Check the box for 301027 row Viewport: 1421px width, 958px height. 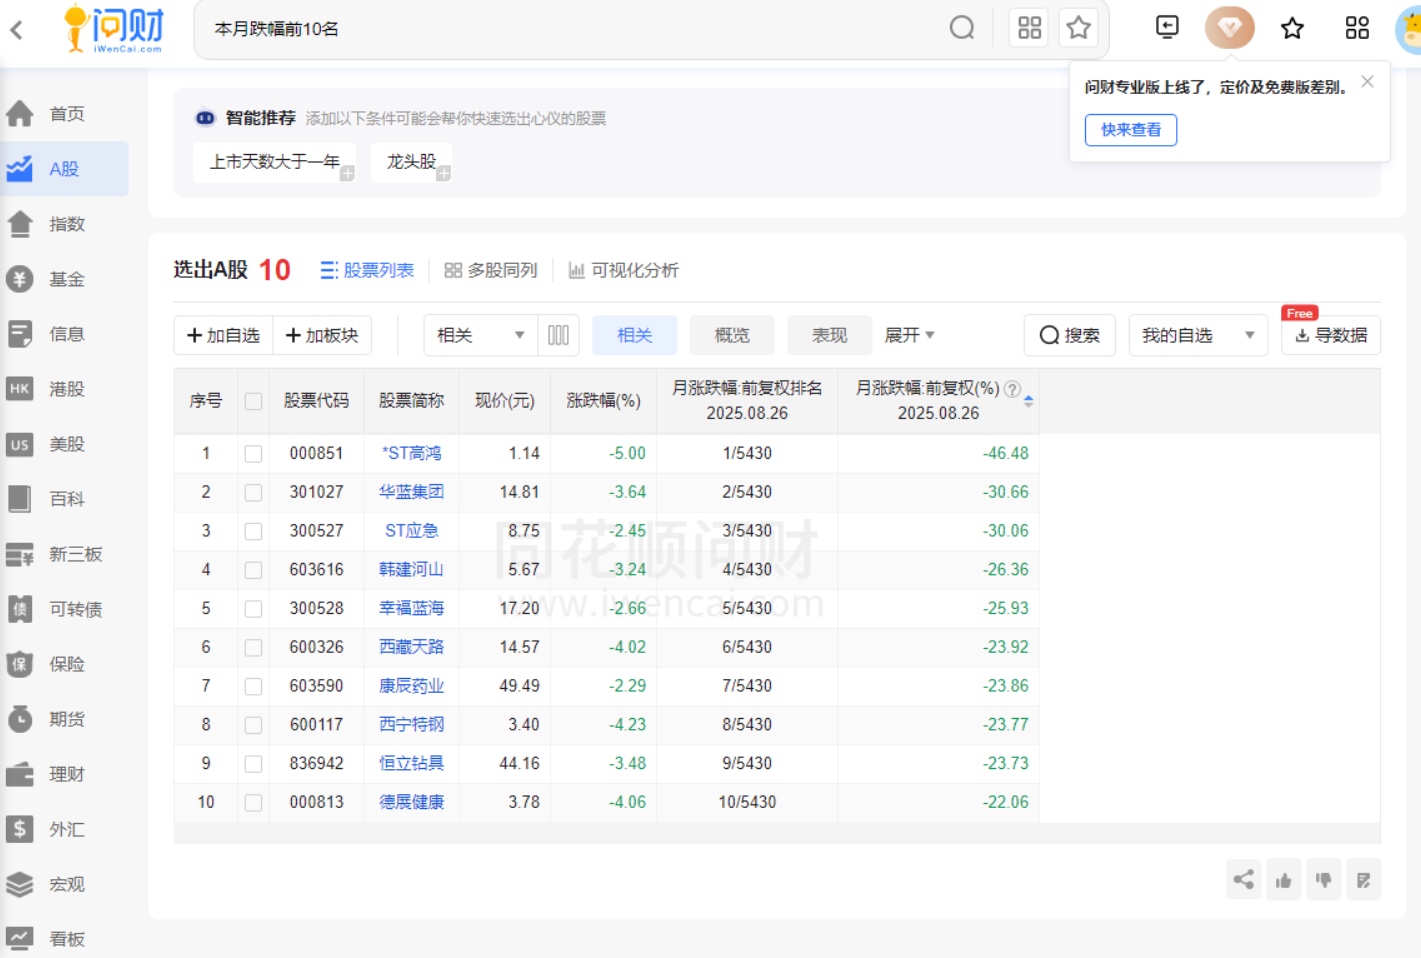(253, 493)
